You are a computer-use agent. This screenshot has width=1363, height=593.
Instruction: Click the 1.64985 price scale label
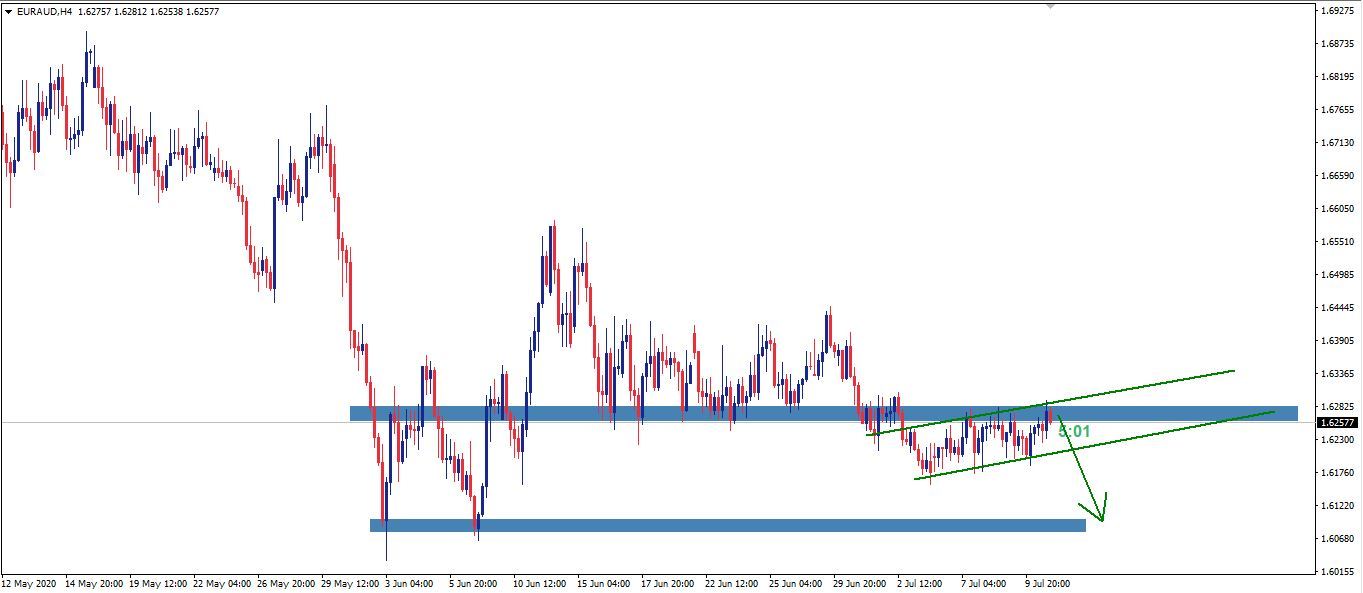coord(1337,275)
